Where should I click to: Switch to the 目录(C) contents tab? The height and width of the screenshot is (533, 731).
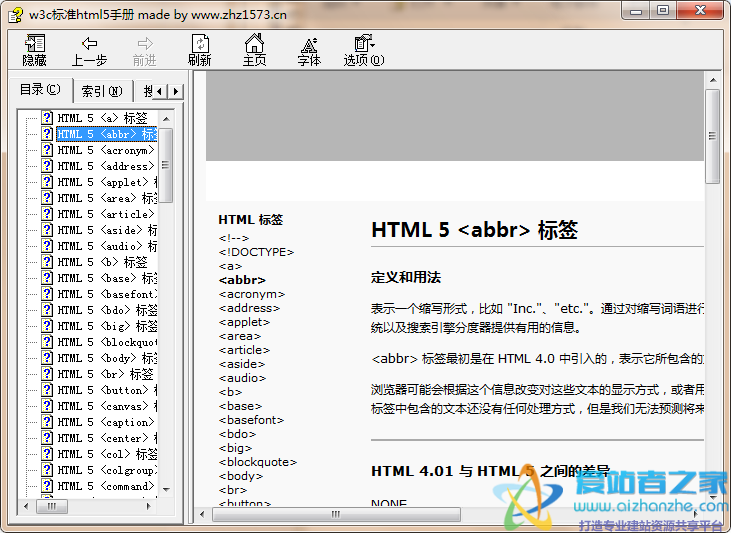pyautogui.click(x=41, y=90)
